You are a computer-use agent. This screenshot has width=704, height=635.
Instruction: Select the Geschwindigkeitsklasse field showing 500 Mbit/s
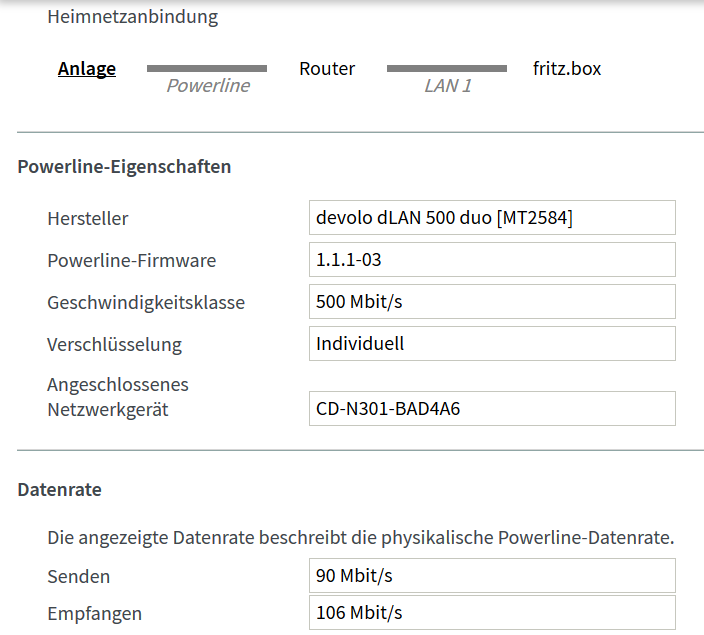tap(492, 301)
